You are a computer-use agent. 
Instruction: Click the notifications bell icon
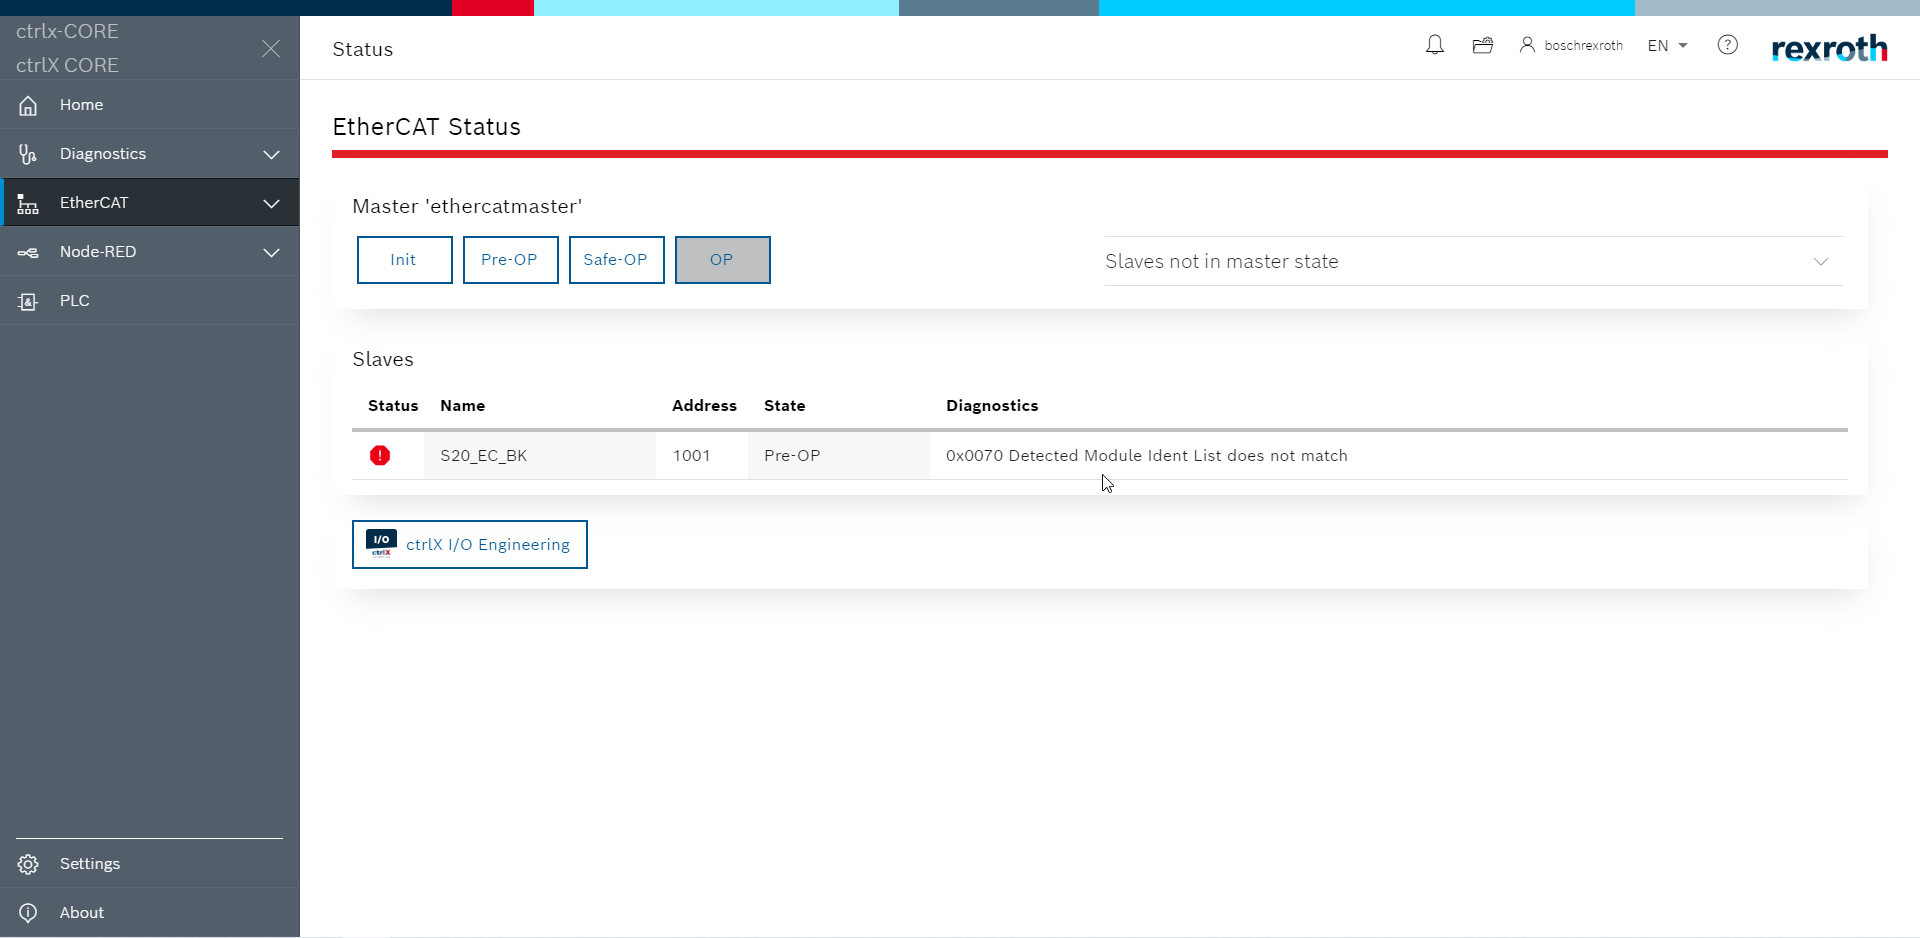pyautogui.click(x=1434, y=45)
